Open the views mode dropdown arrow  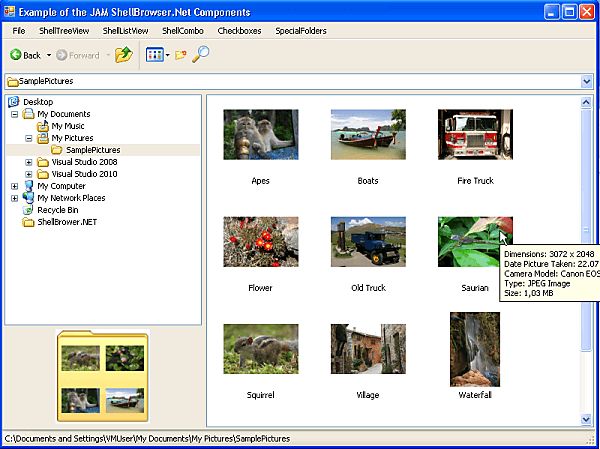click(x=167, y=55)
